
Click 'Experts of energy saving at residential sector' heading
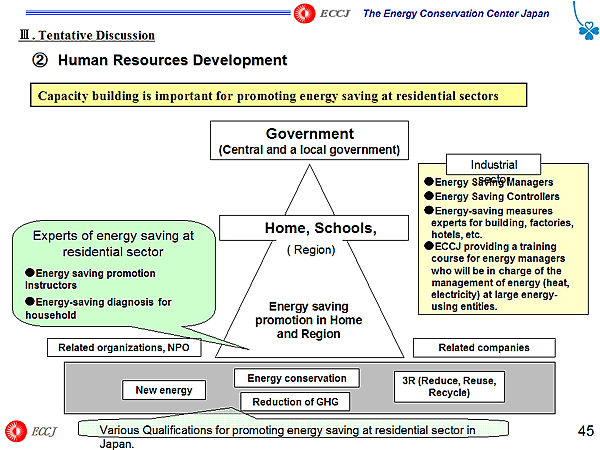pos(113,244)
